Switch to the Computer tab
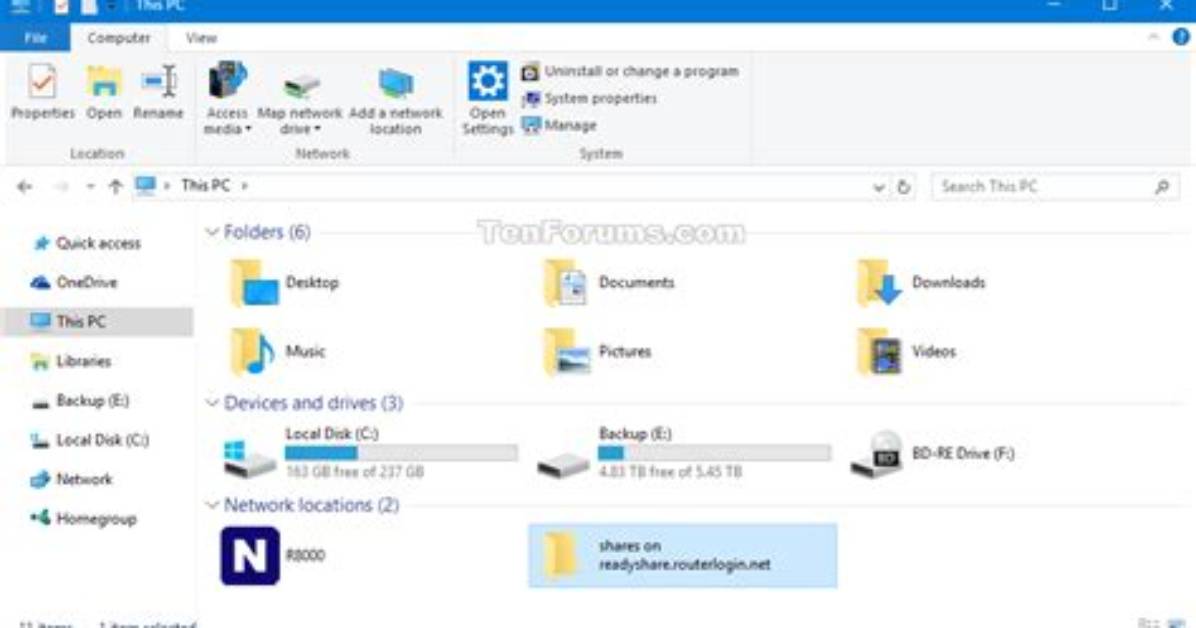The image size is (1196, 628). coord(118,37)
